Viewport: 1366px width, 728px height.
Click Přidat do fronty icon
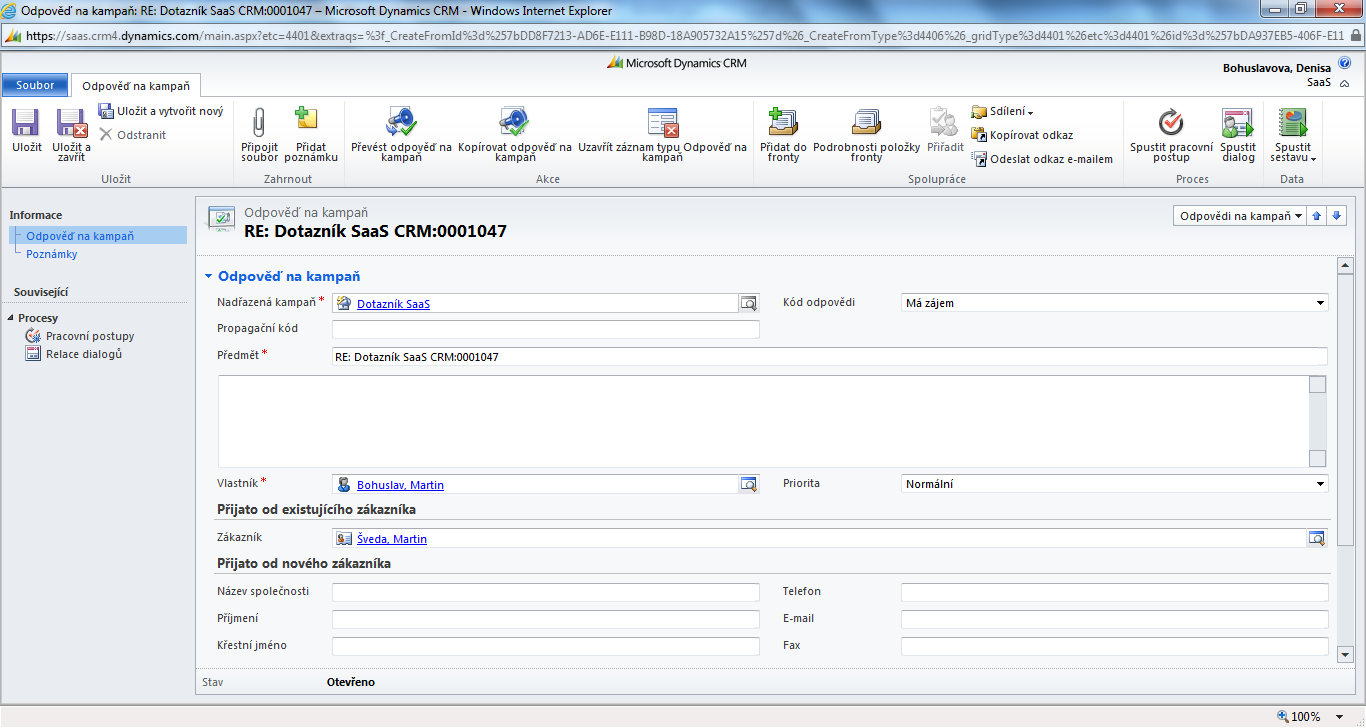(x=783, y=122)
